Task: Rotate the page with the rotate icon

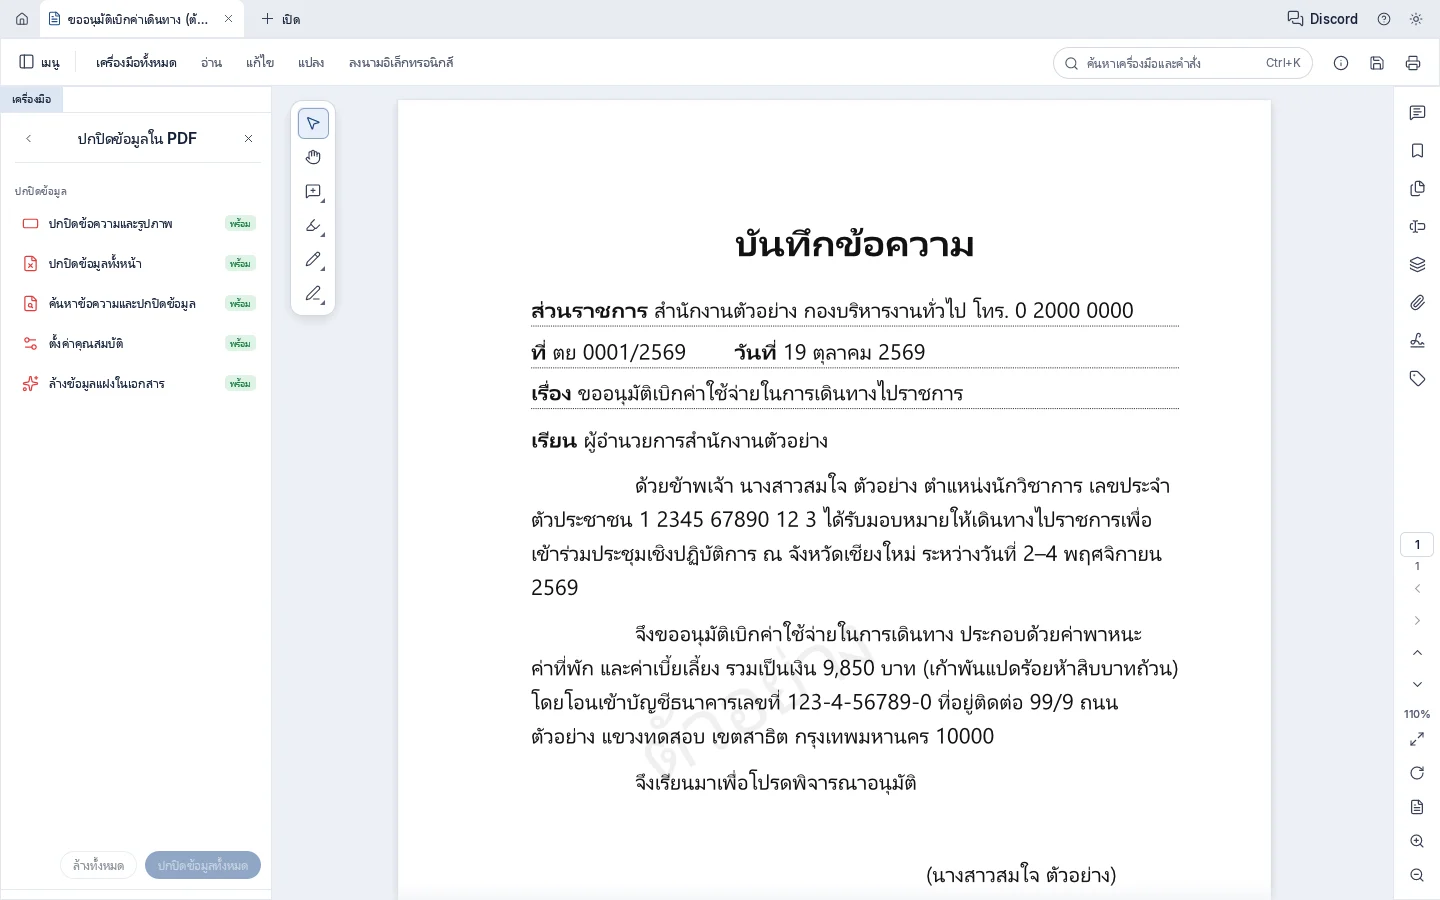Action: [x=1417, y=773]
